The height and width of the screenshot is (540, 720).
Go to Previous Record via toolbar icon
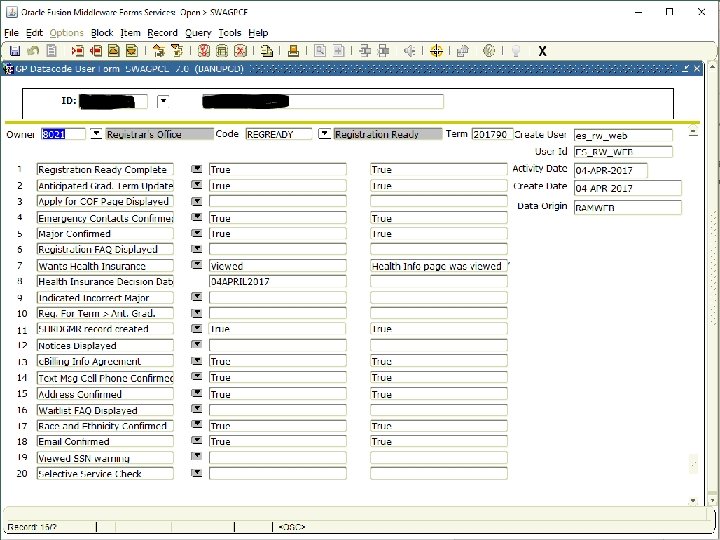coord(113,51)
